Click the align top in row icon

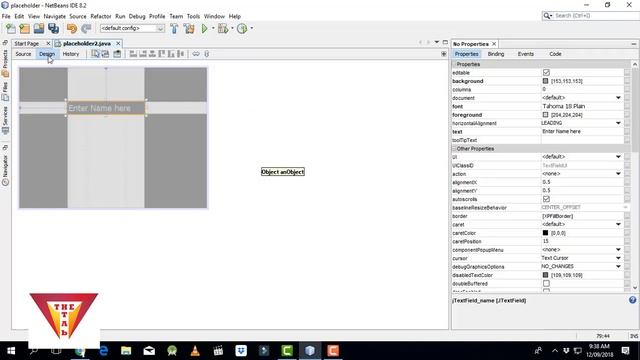[162, 54]
